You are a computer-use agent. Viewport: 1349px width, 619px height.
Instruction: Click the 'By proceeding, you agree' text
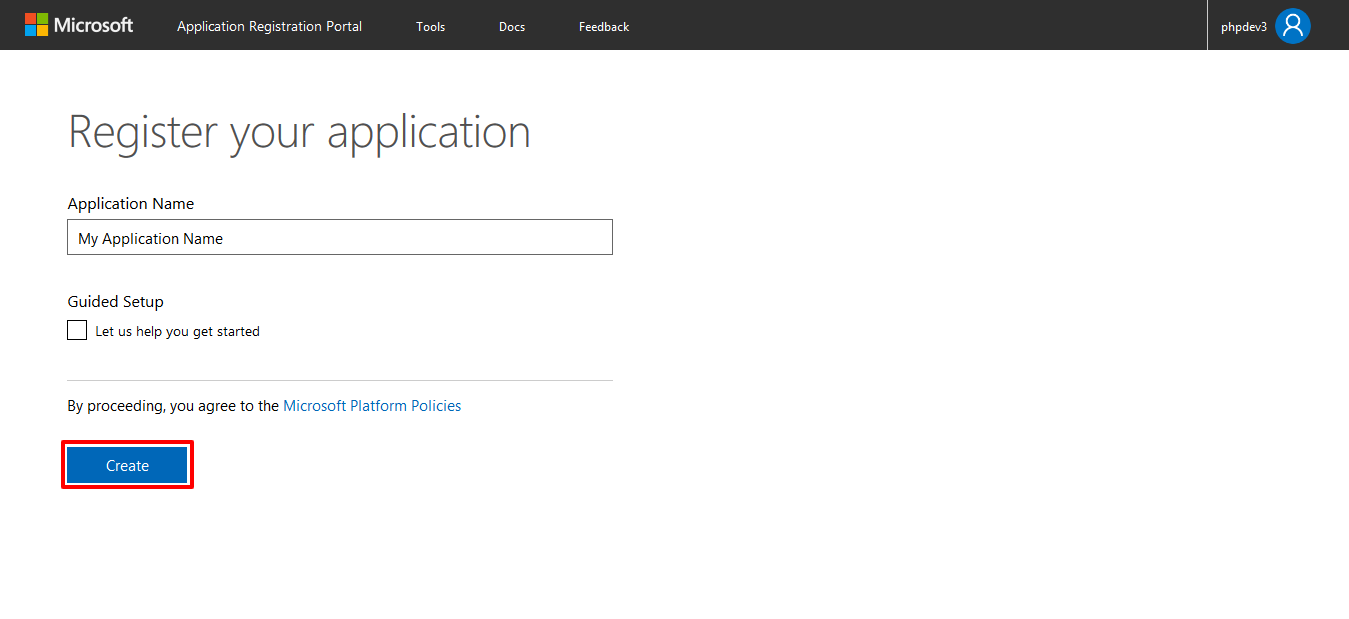173,406
